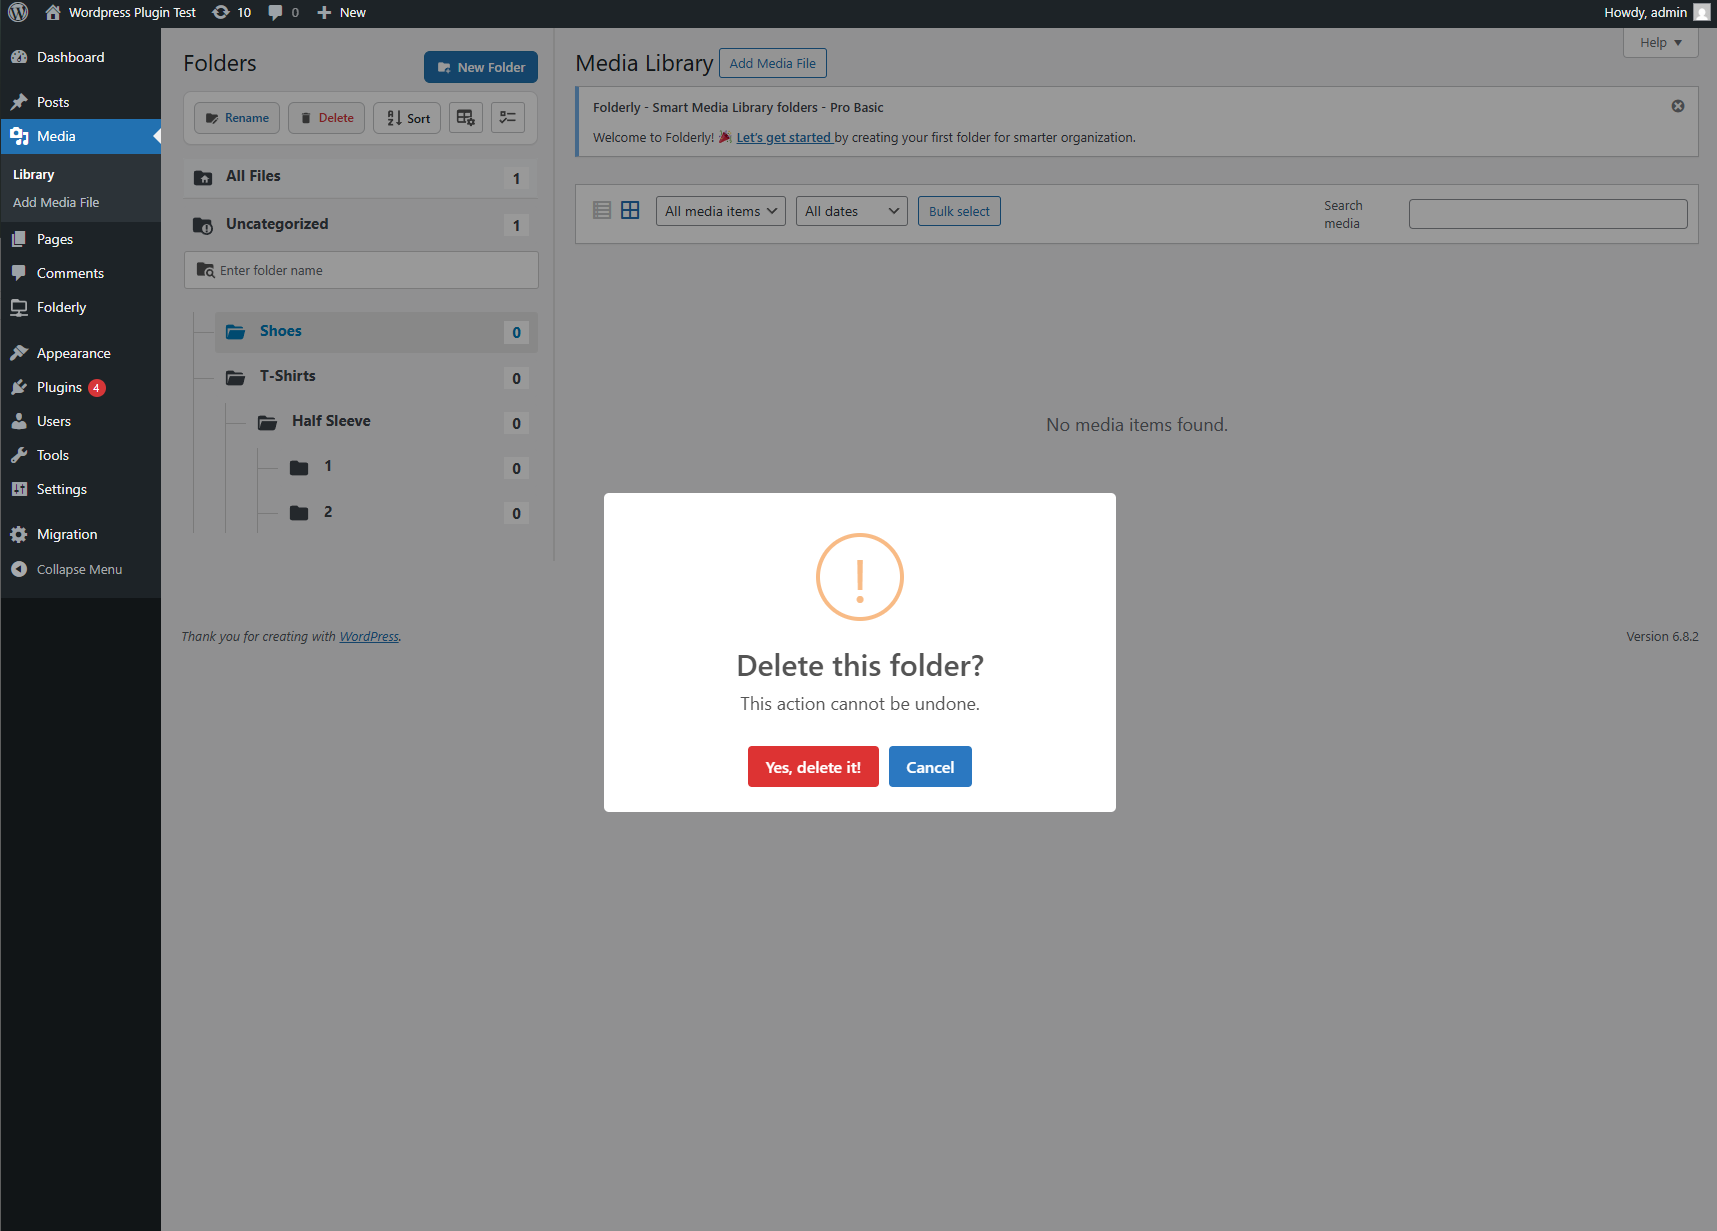Cancel the delete folder dialog
The width and height of the screenshot is (1717, 1231).
pos(930,767)
